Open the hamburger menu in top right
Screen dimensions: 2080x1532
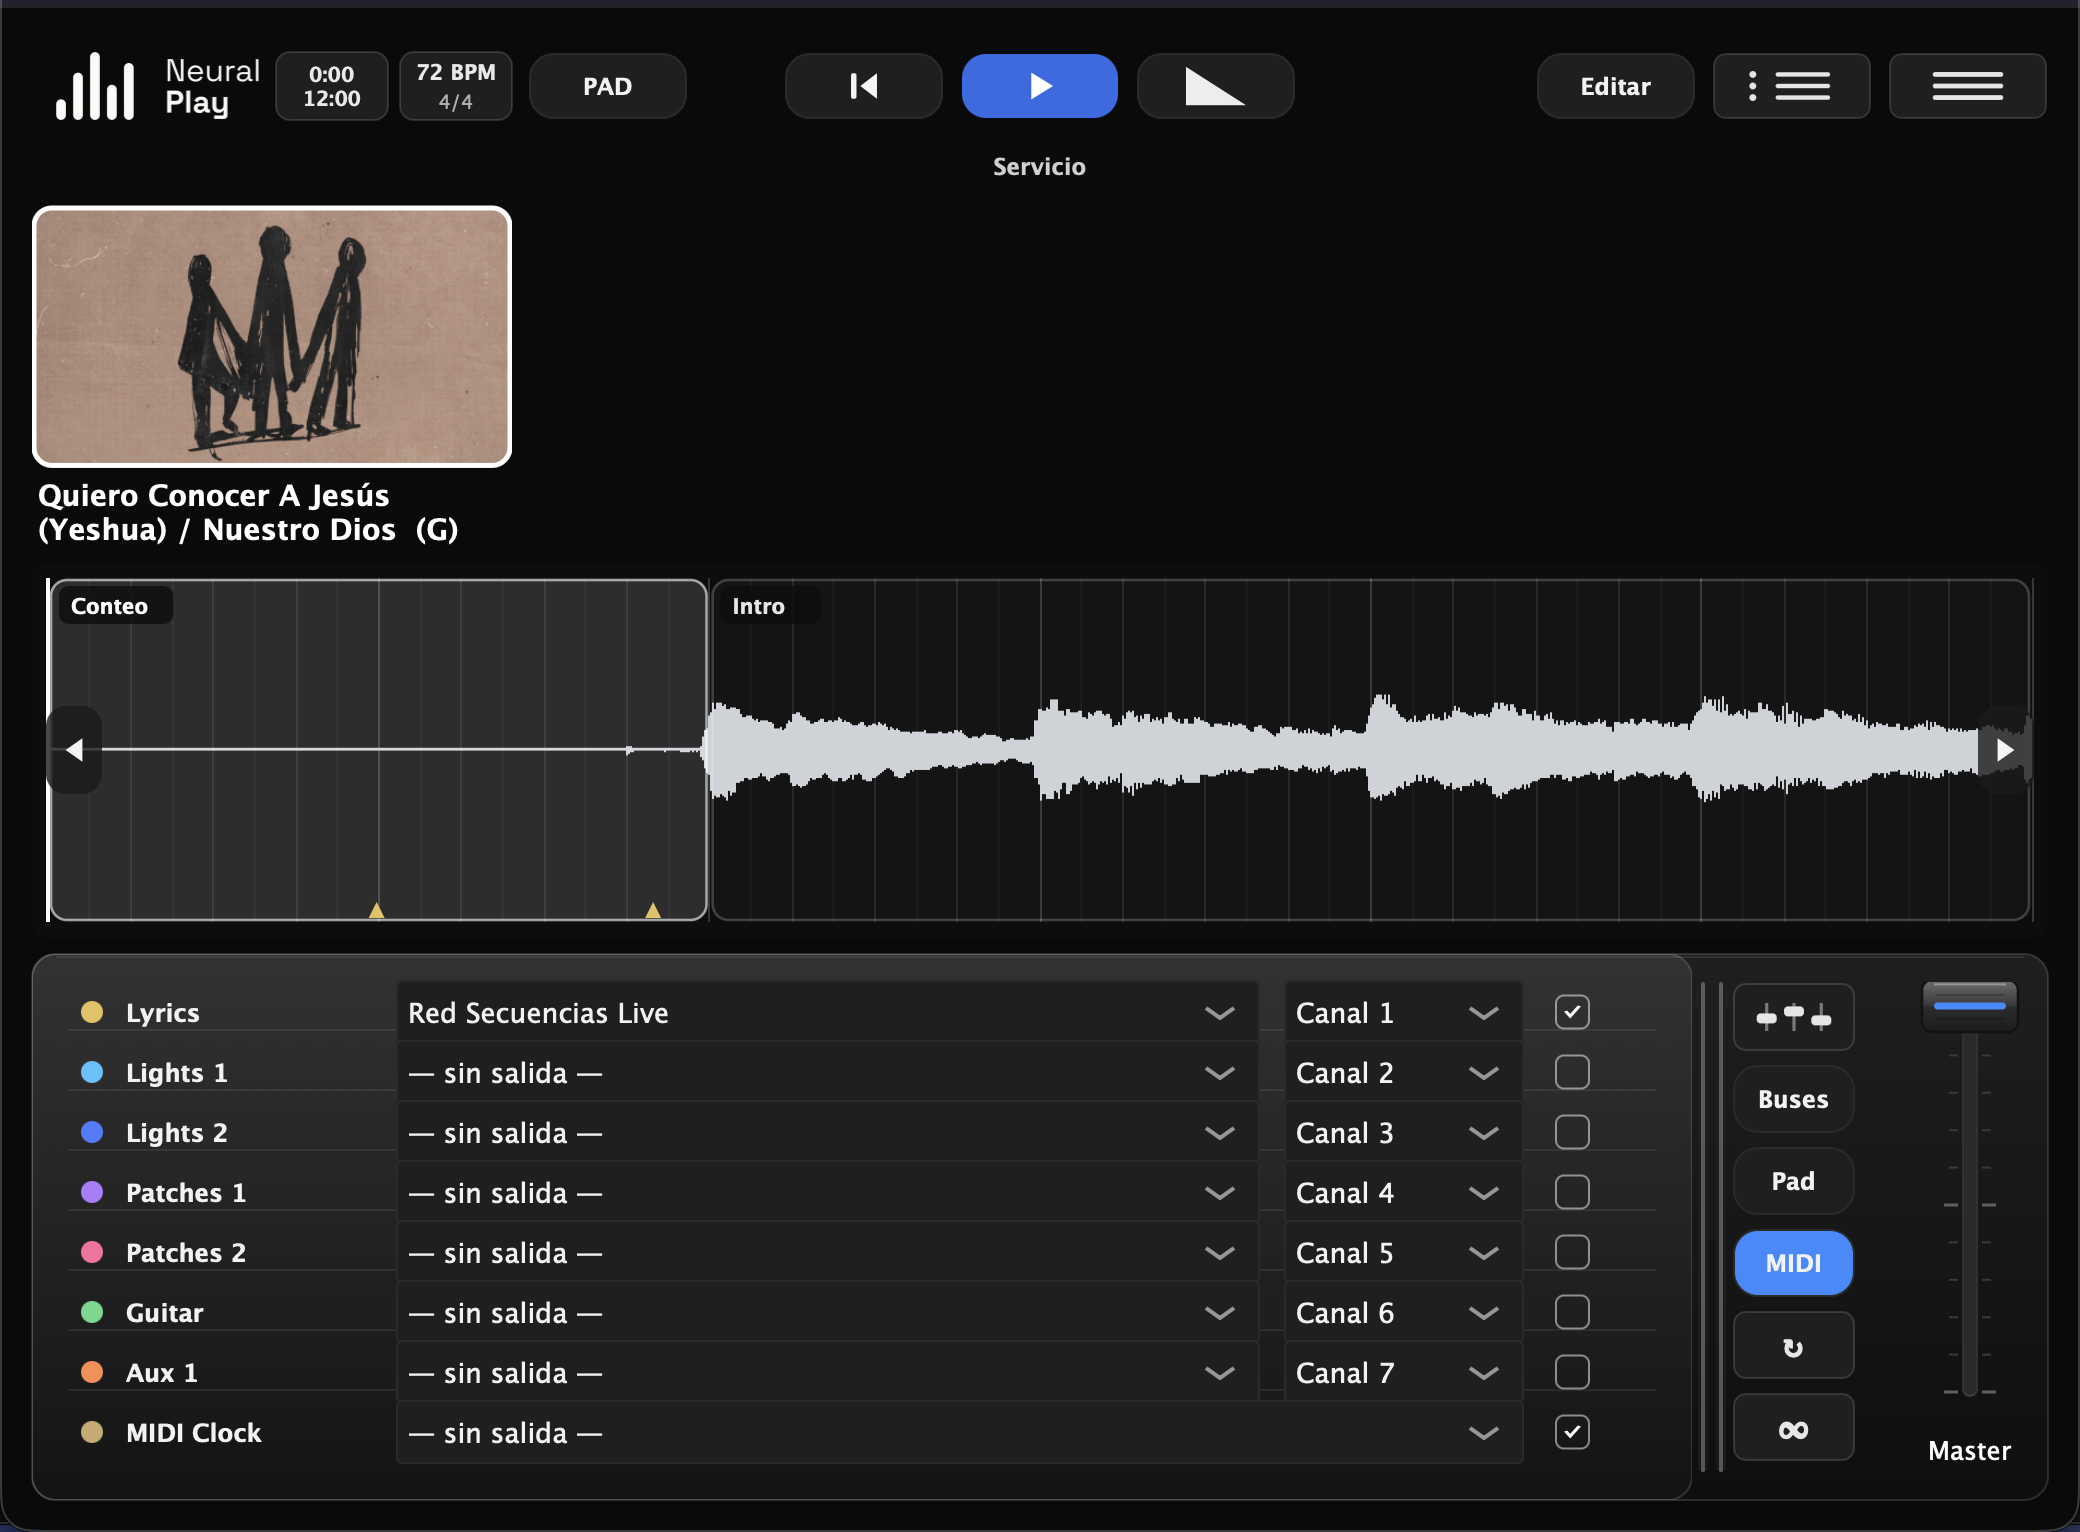click(x=1968, y=86)
